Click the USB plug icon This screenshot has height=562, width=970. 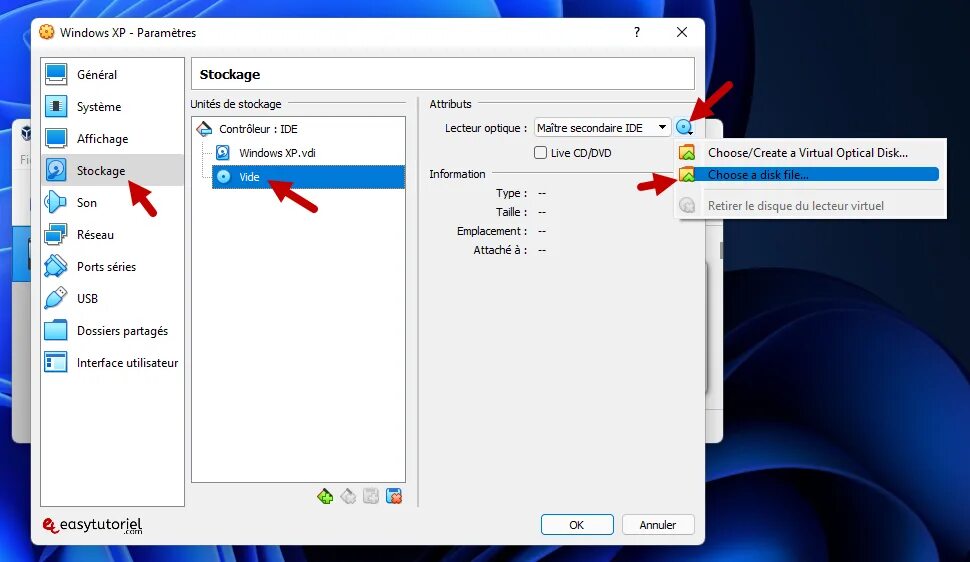pos(56,298)
